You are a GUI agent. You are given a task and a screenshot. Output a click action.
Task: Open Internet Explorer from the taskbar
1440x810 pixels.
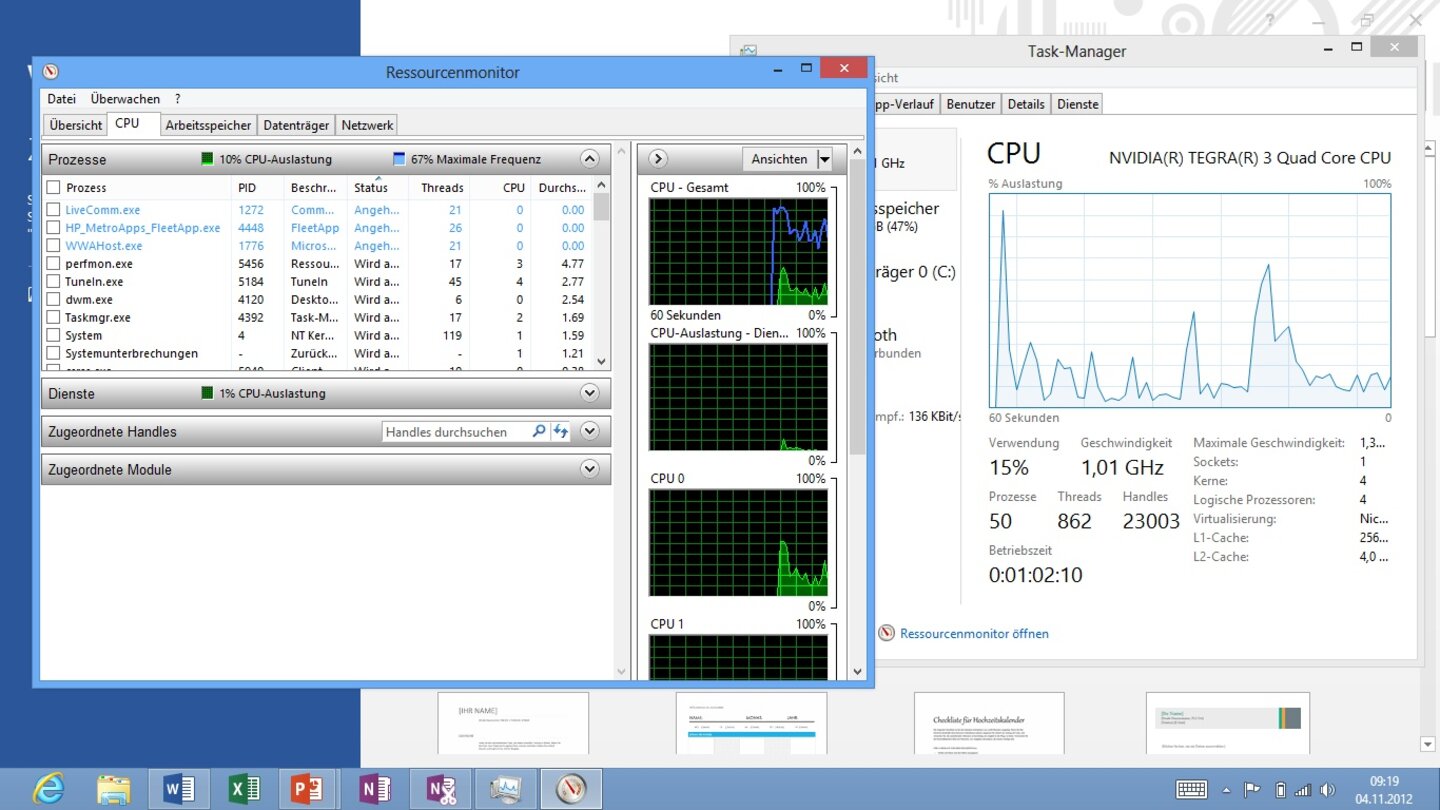tap(47, 789)
